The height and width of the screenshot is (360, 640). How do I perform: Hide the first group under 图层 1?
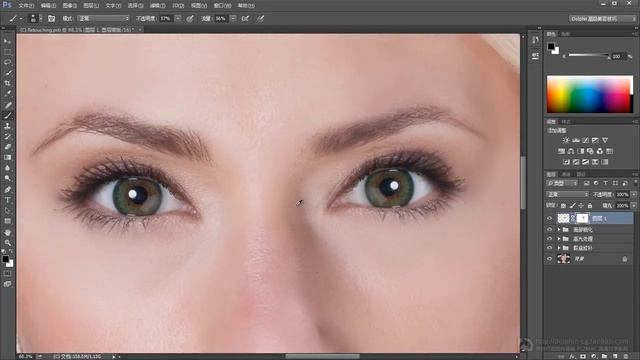(x=549, y=230)
